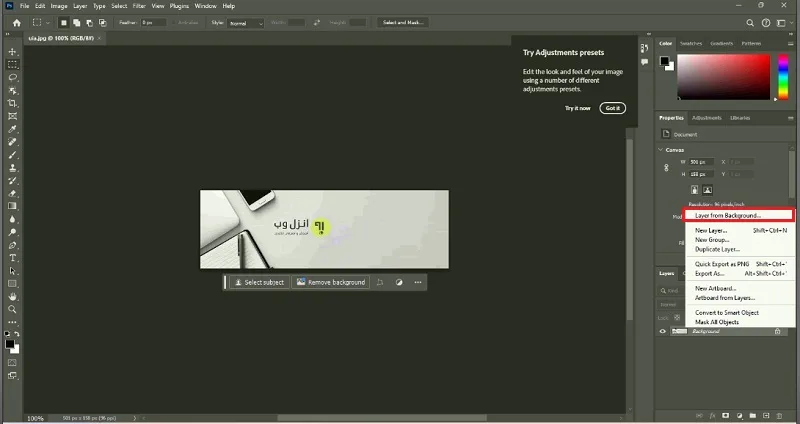Select the Eraser tool
This screenshot has width=800, height=424.
[12, 194]
